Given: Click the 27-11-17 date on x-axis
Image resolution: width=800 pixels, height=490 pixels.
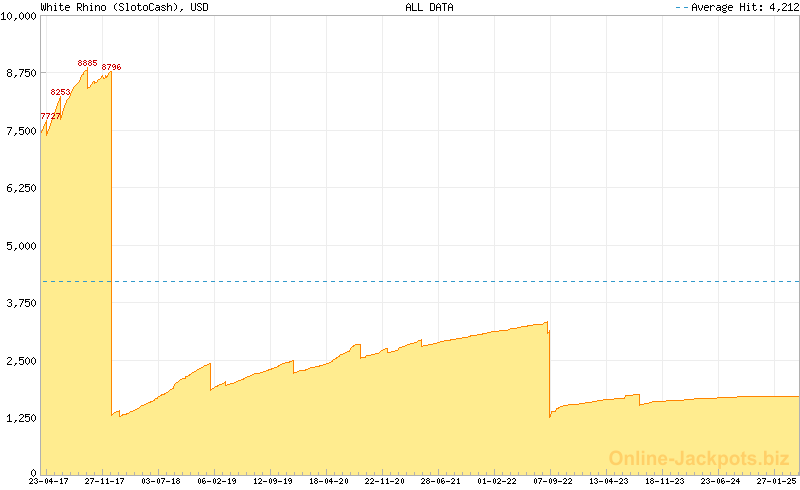Looking at the screenshot, I should 104,481.
